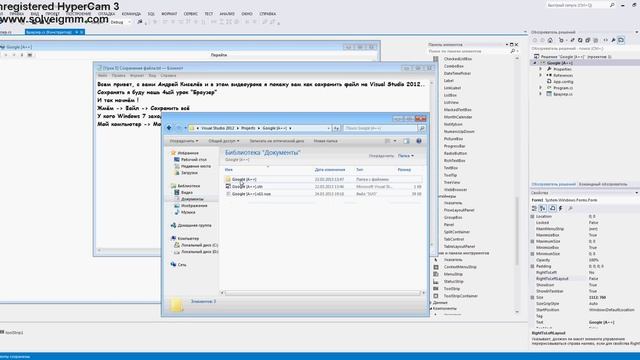The width and height of the screenshot is (640, 360).
Task: Click the Браузер.cs [Конструктор] document tab
Action: (x=55, y=32)
